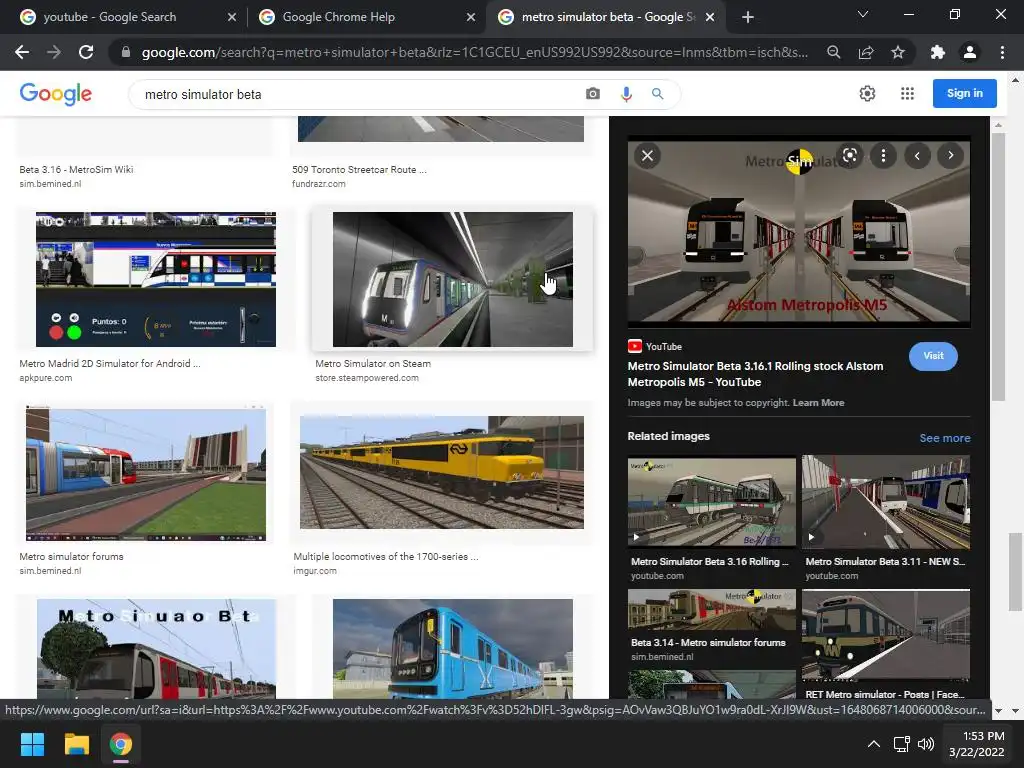Image resolution: width=1024 pixels, height=768 pixels.
Task: Click 'Beta 3.16 - MetroSim Wiki' caption
Action: point(76,170)
